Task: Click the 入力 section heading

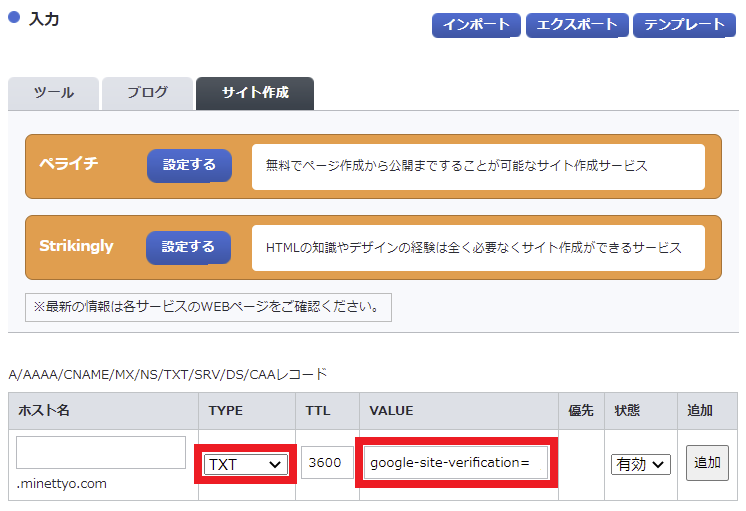Action: (x=44, y=20)
